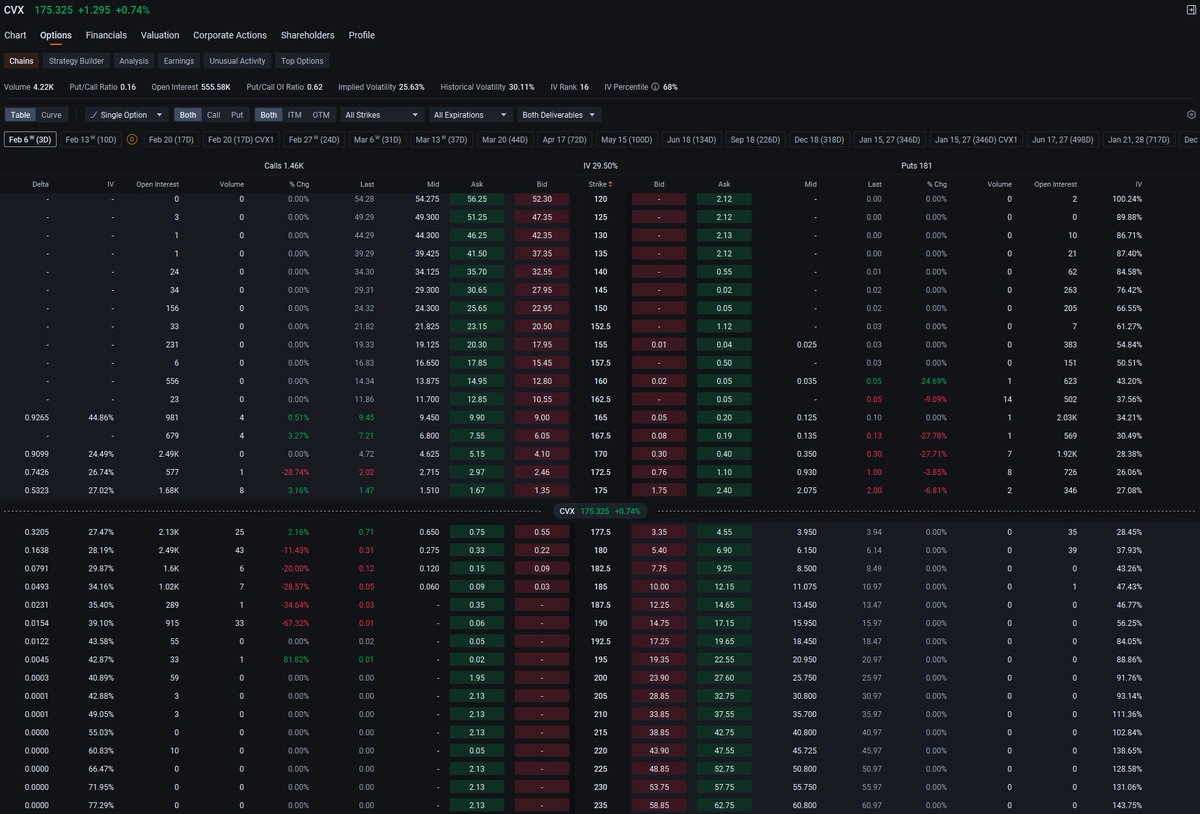Select the May 15 (100D) expiration
Viewport: 1200px width, 814px height.
627,140
